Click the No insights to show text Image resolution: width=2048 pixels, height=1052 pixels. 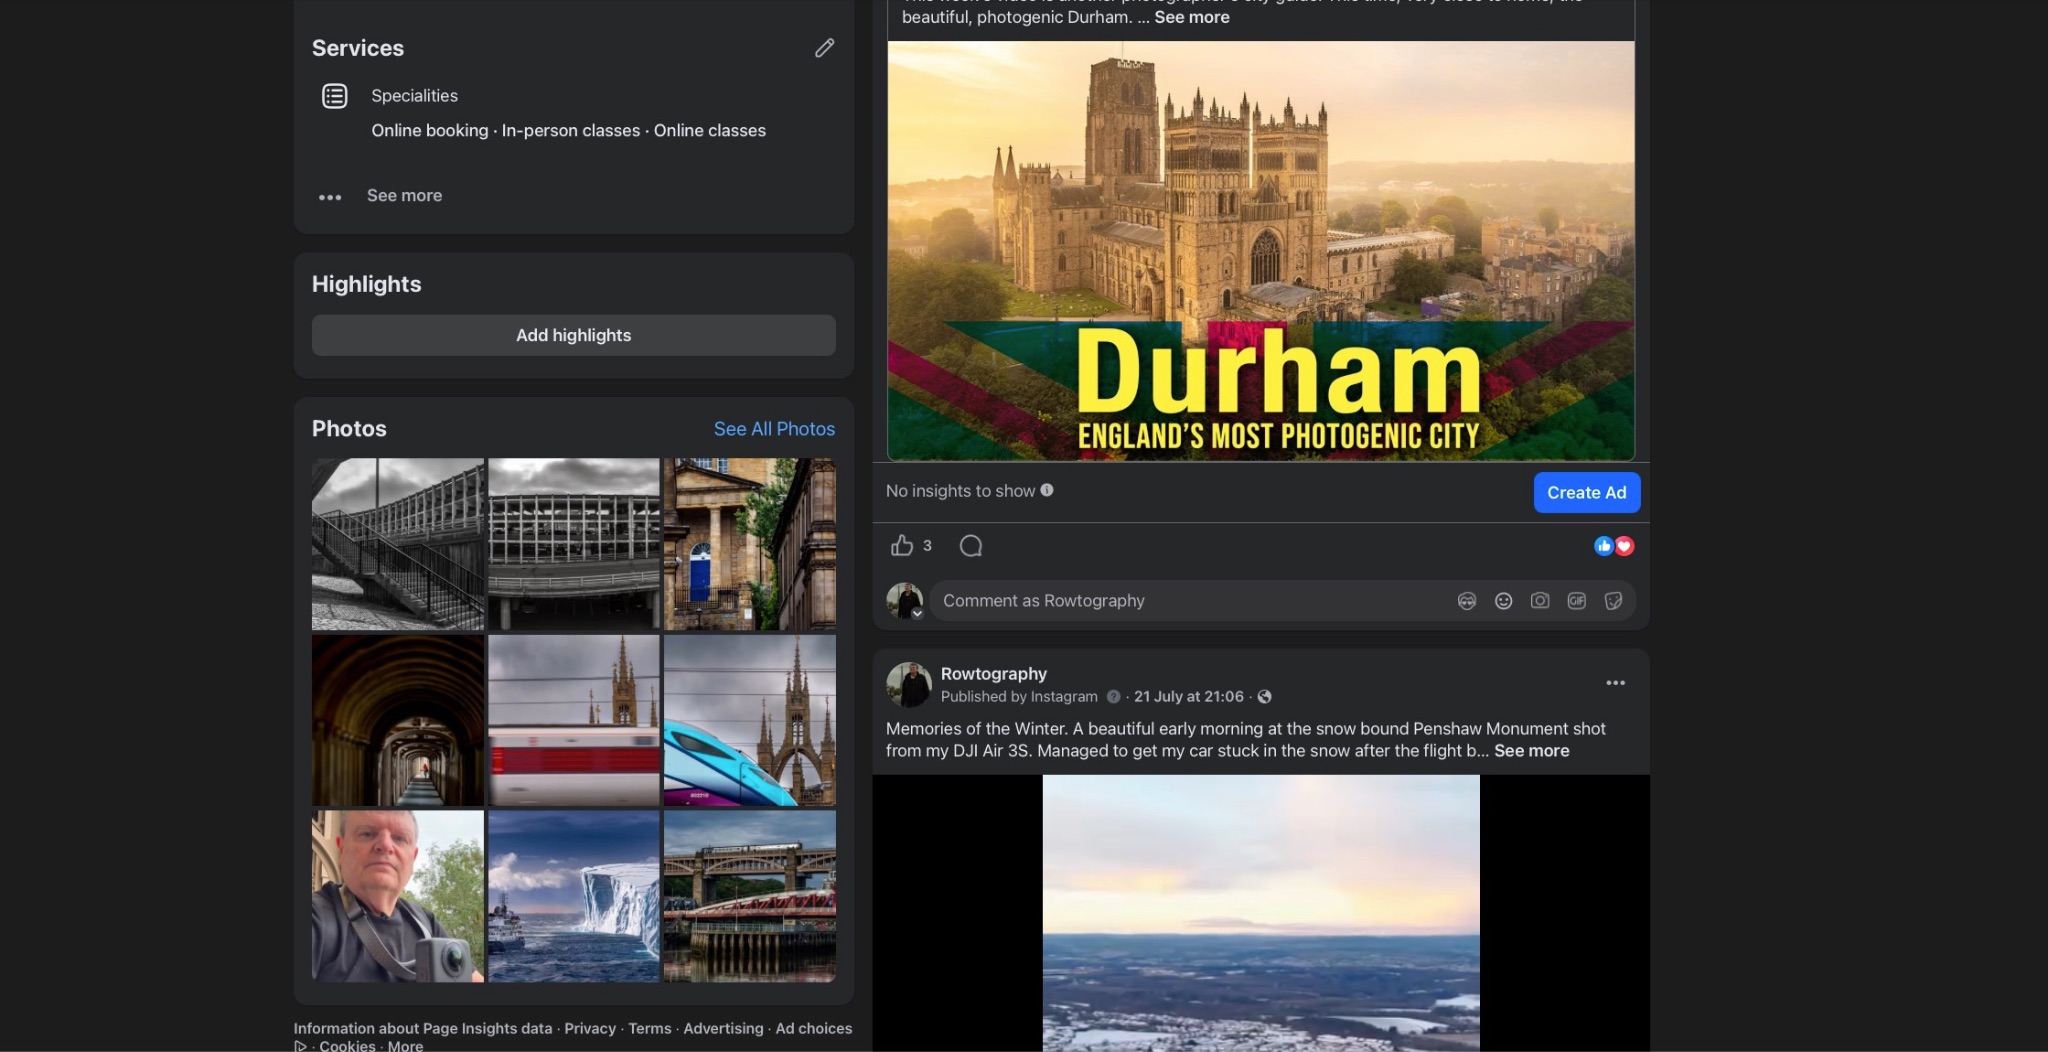[x=960, y=491]
